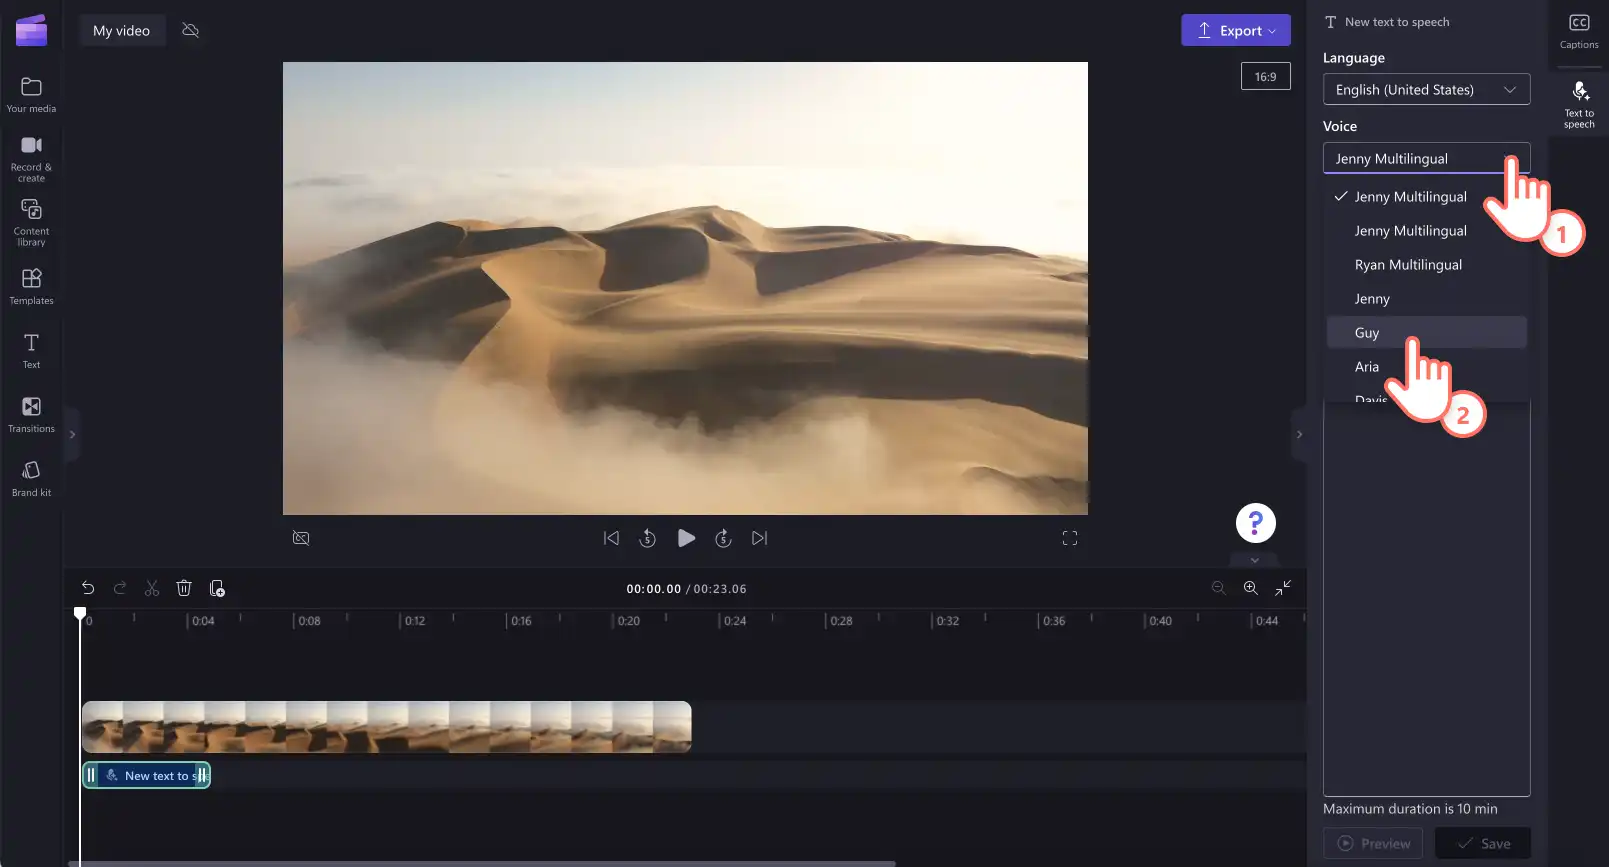Open the 16:9 aspect ratio selector
The width and height of the screenshot is (1609, 867).
click(x=1266, y=76)
